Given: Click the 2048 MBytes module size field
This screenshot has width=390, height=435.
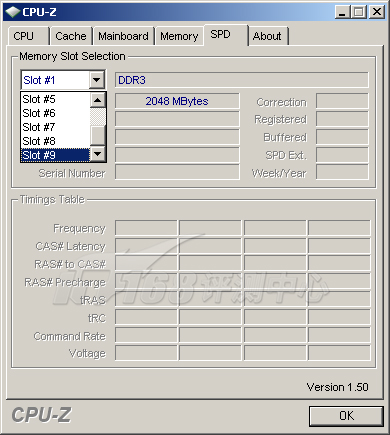Looking at the screenshot, I should tap(177, 101).
